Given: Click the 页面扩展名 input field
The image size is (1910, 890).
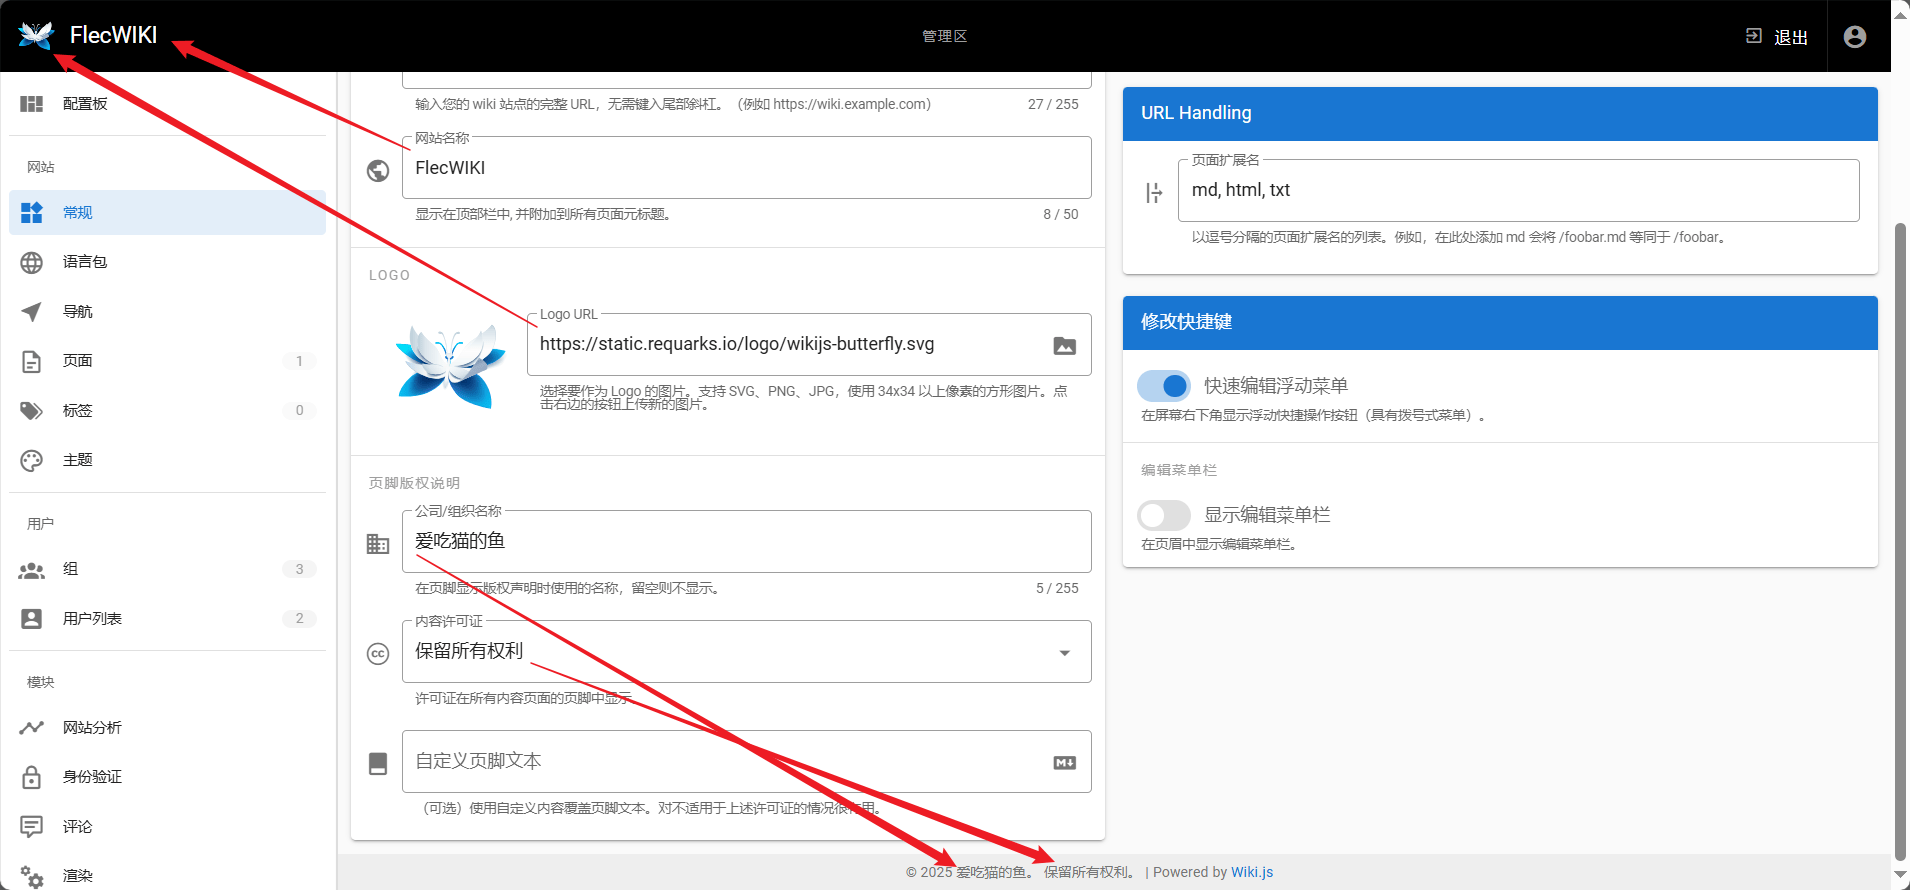Looking at the screenshot, I should tap(1517, 190).
